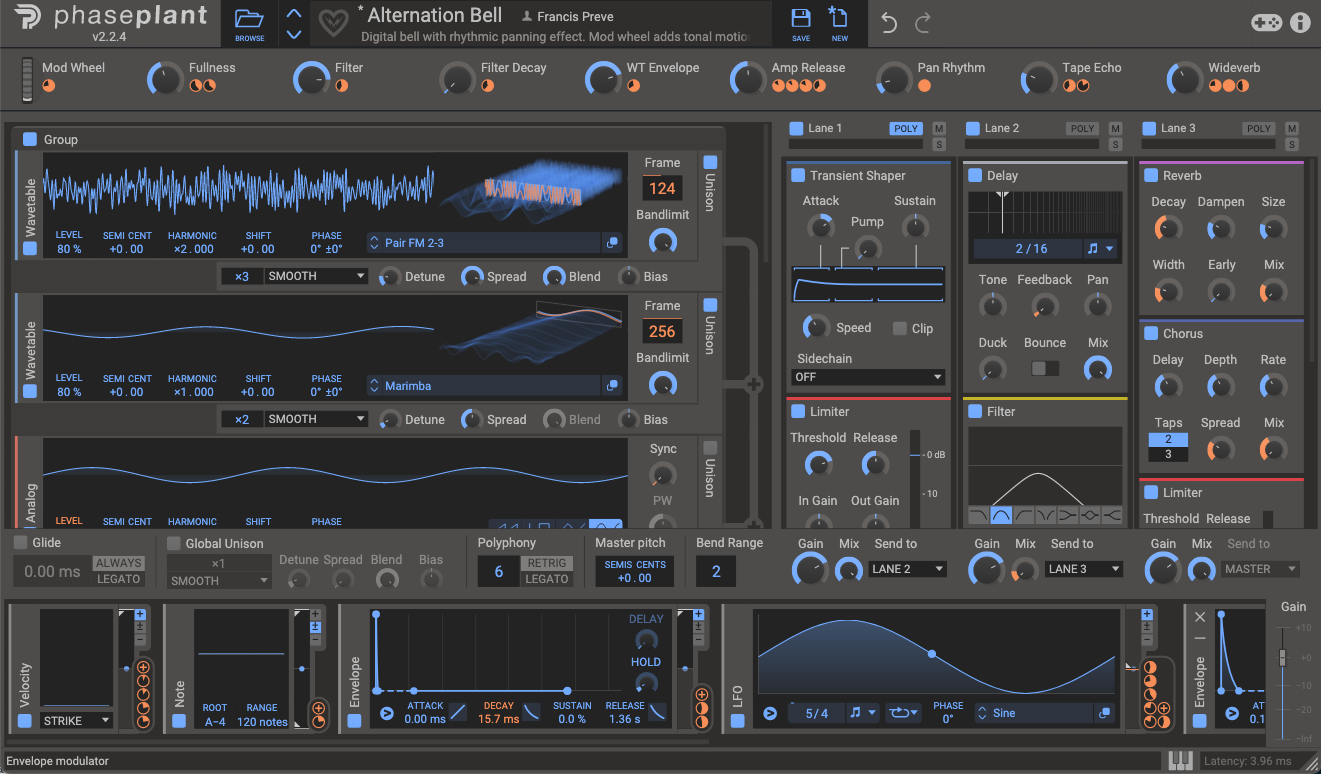Toggle the Chorus effect enable box

1150,333
